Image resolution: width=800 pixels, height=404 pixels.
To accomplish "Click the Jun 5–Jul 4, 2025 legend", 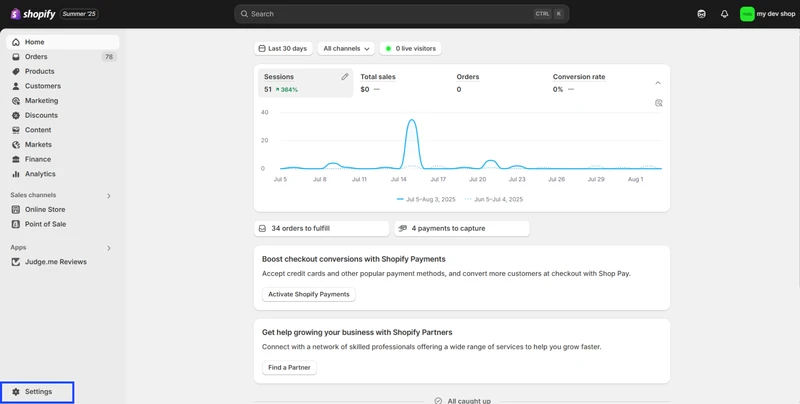I will click(x=494, y=199).
